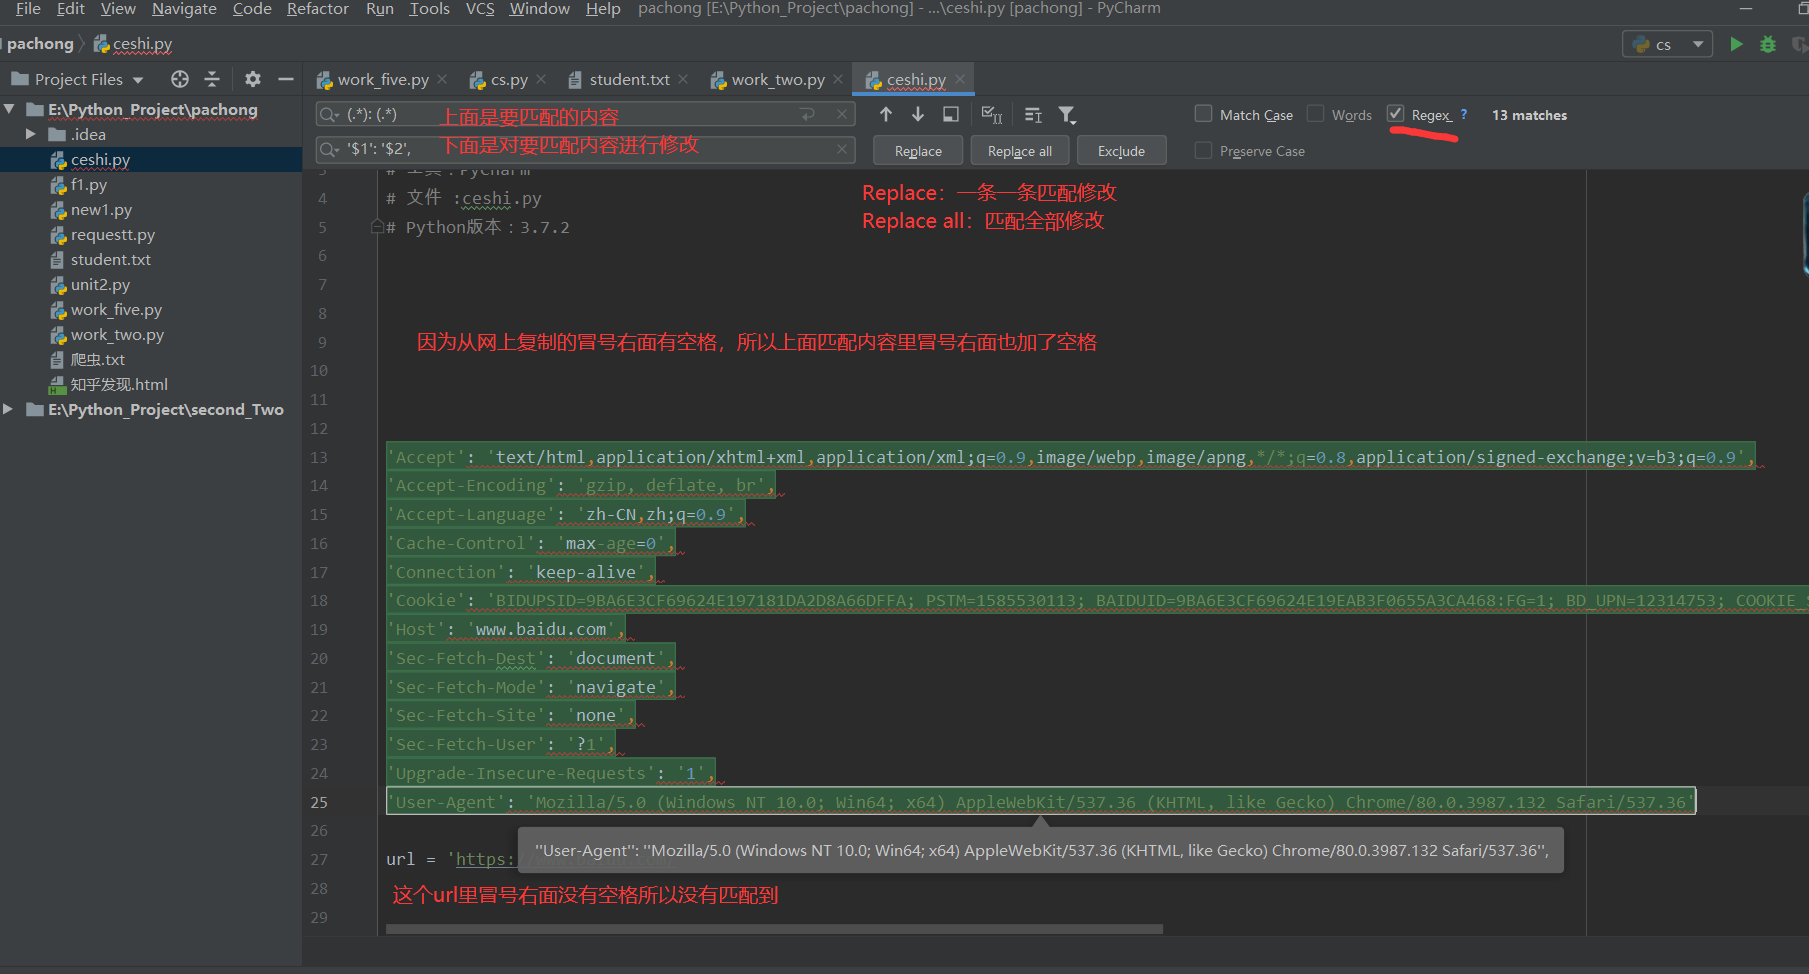Open search history in find field
This screenshot has width=1809, height=974.
pyautogui.click(x=328, y=115)
